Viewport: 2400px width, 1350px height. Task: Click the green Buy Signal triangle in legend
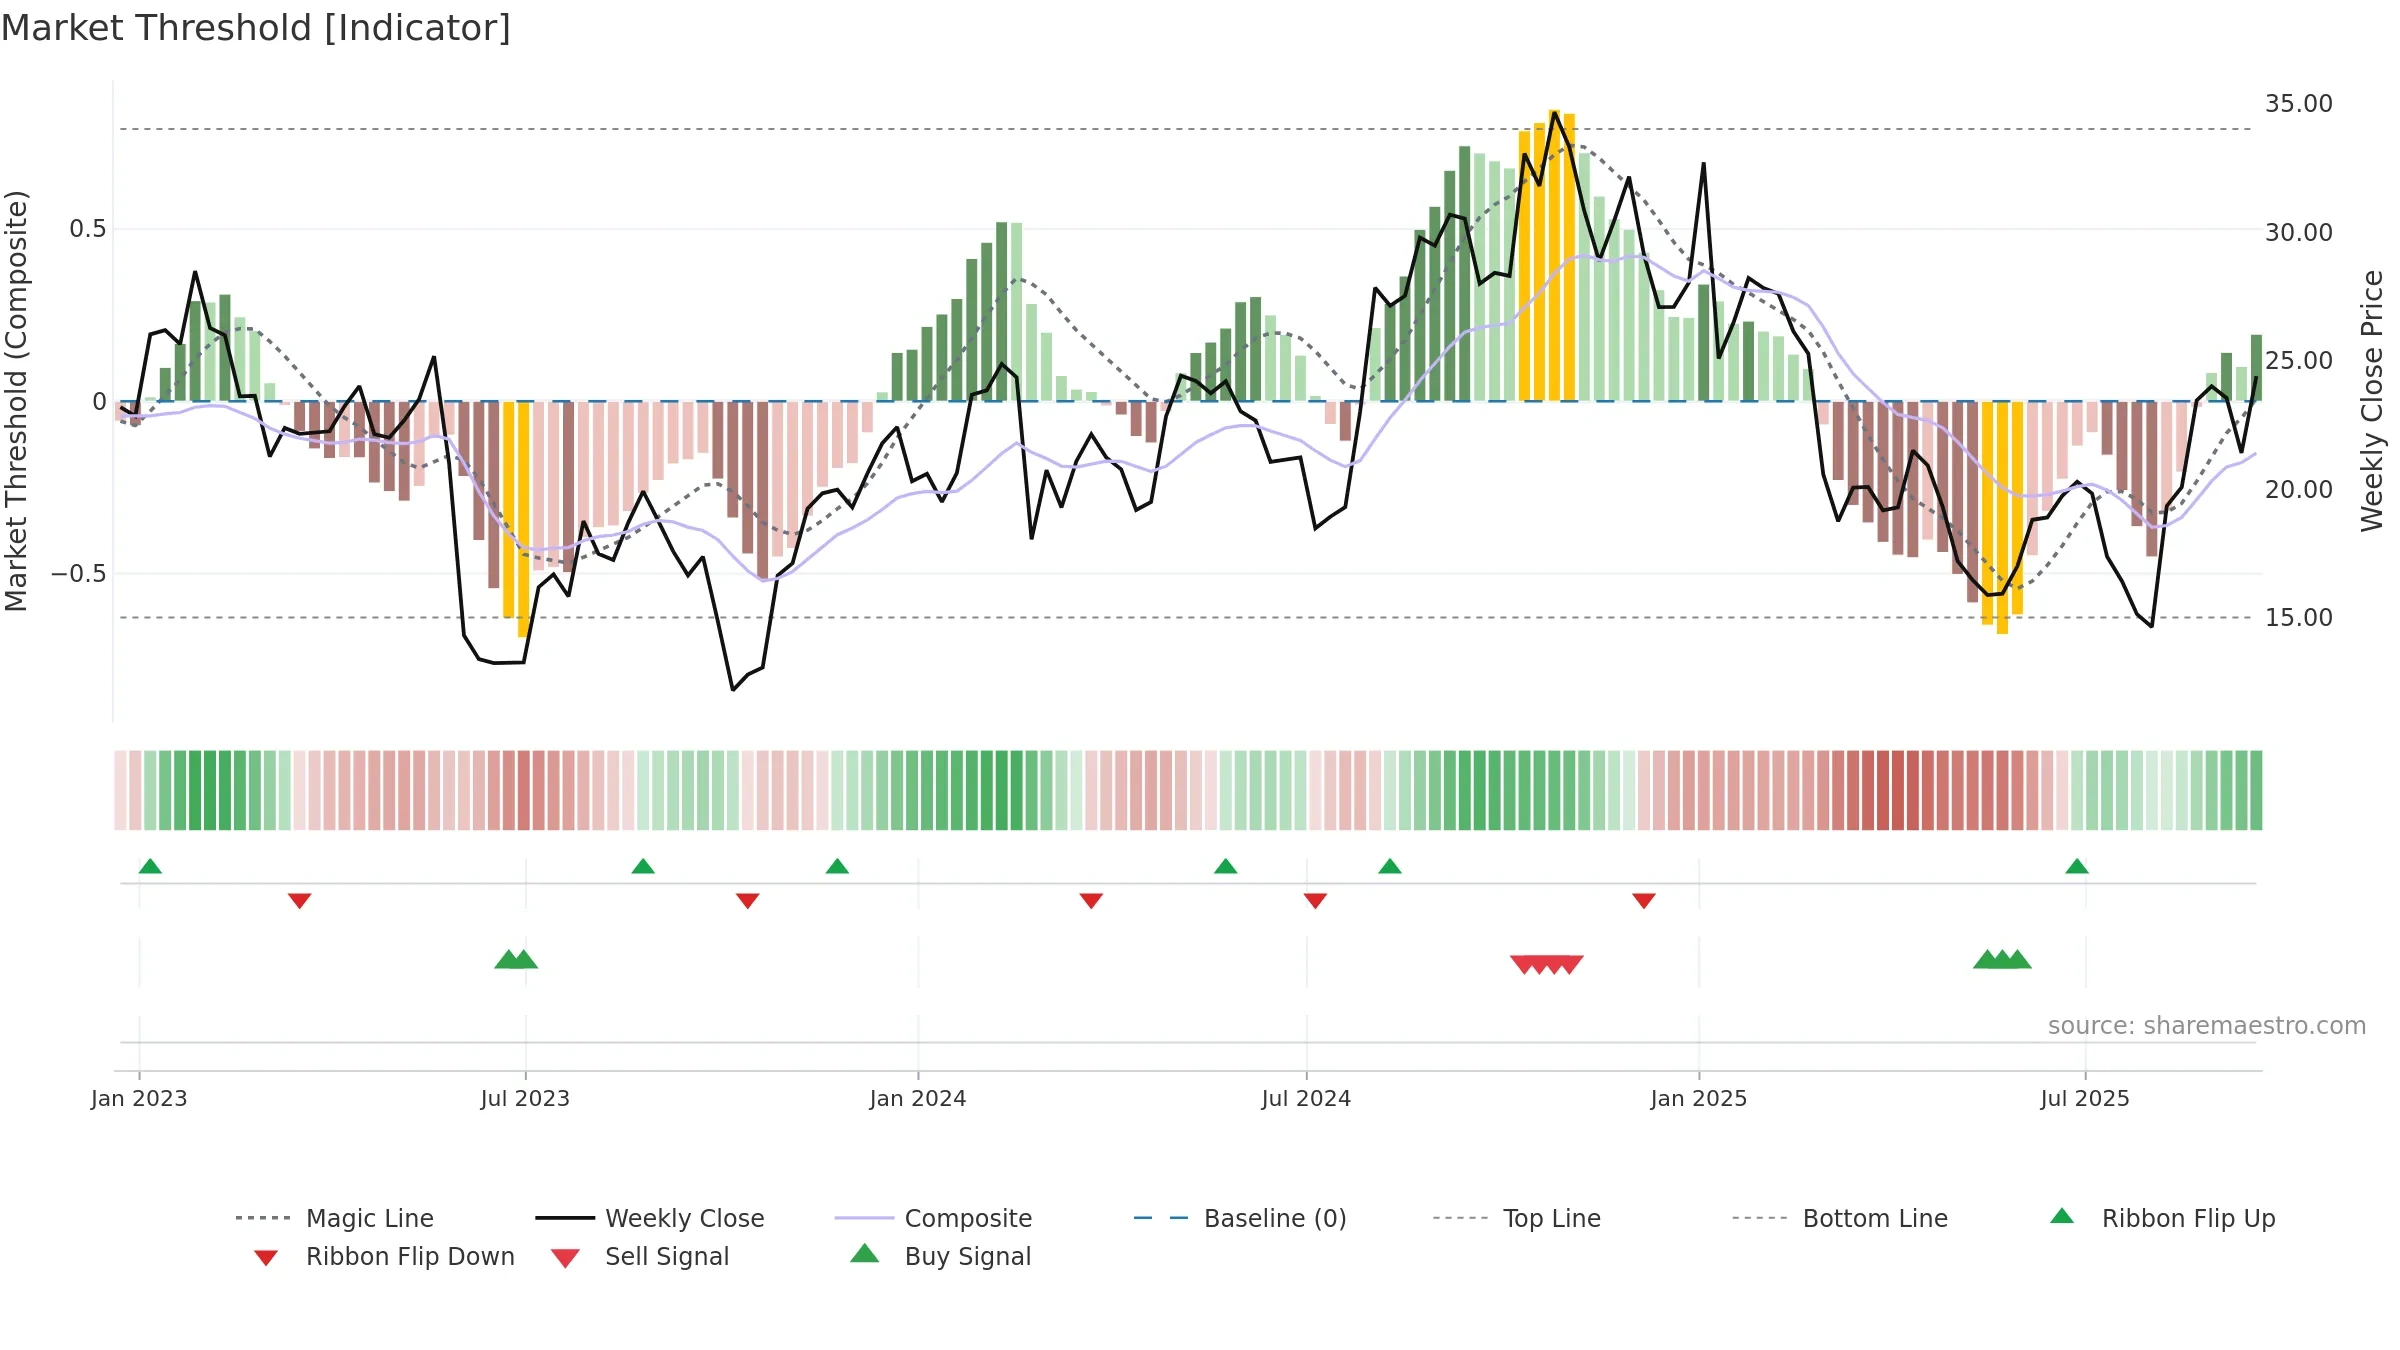click(x=865, y=1253)
